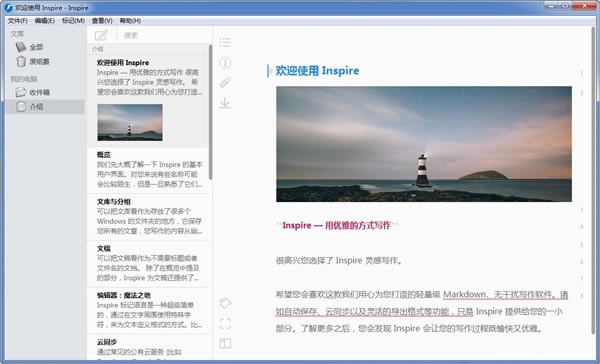Select the 概览 note in list

[148, 170]
